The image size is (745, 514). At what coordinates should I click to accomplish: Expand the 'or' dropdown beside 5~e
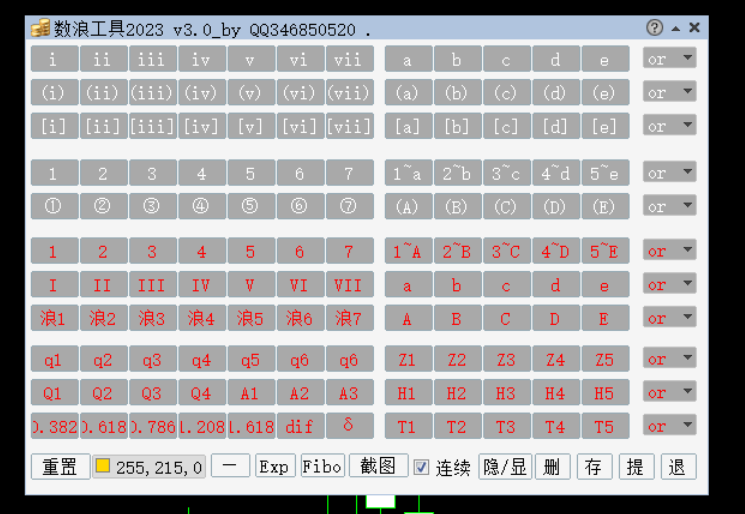[669, 173]
